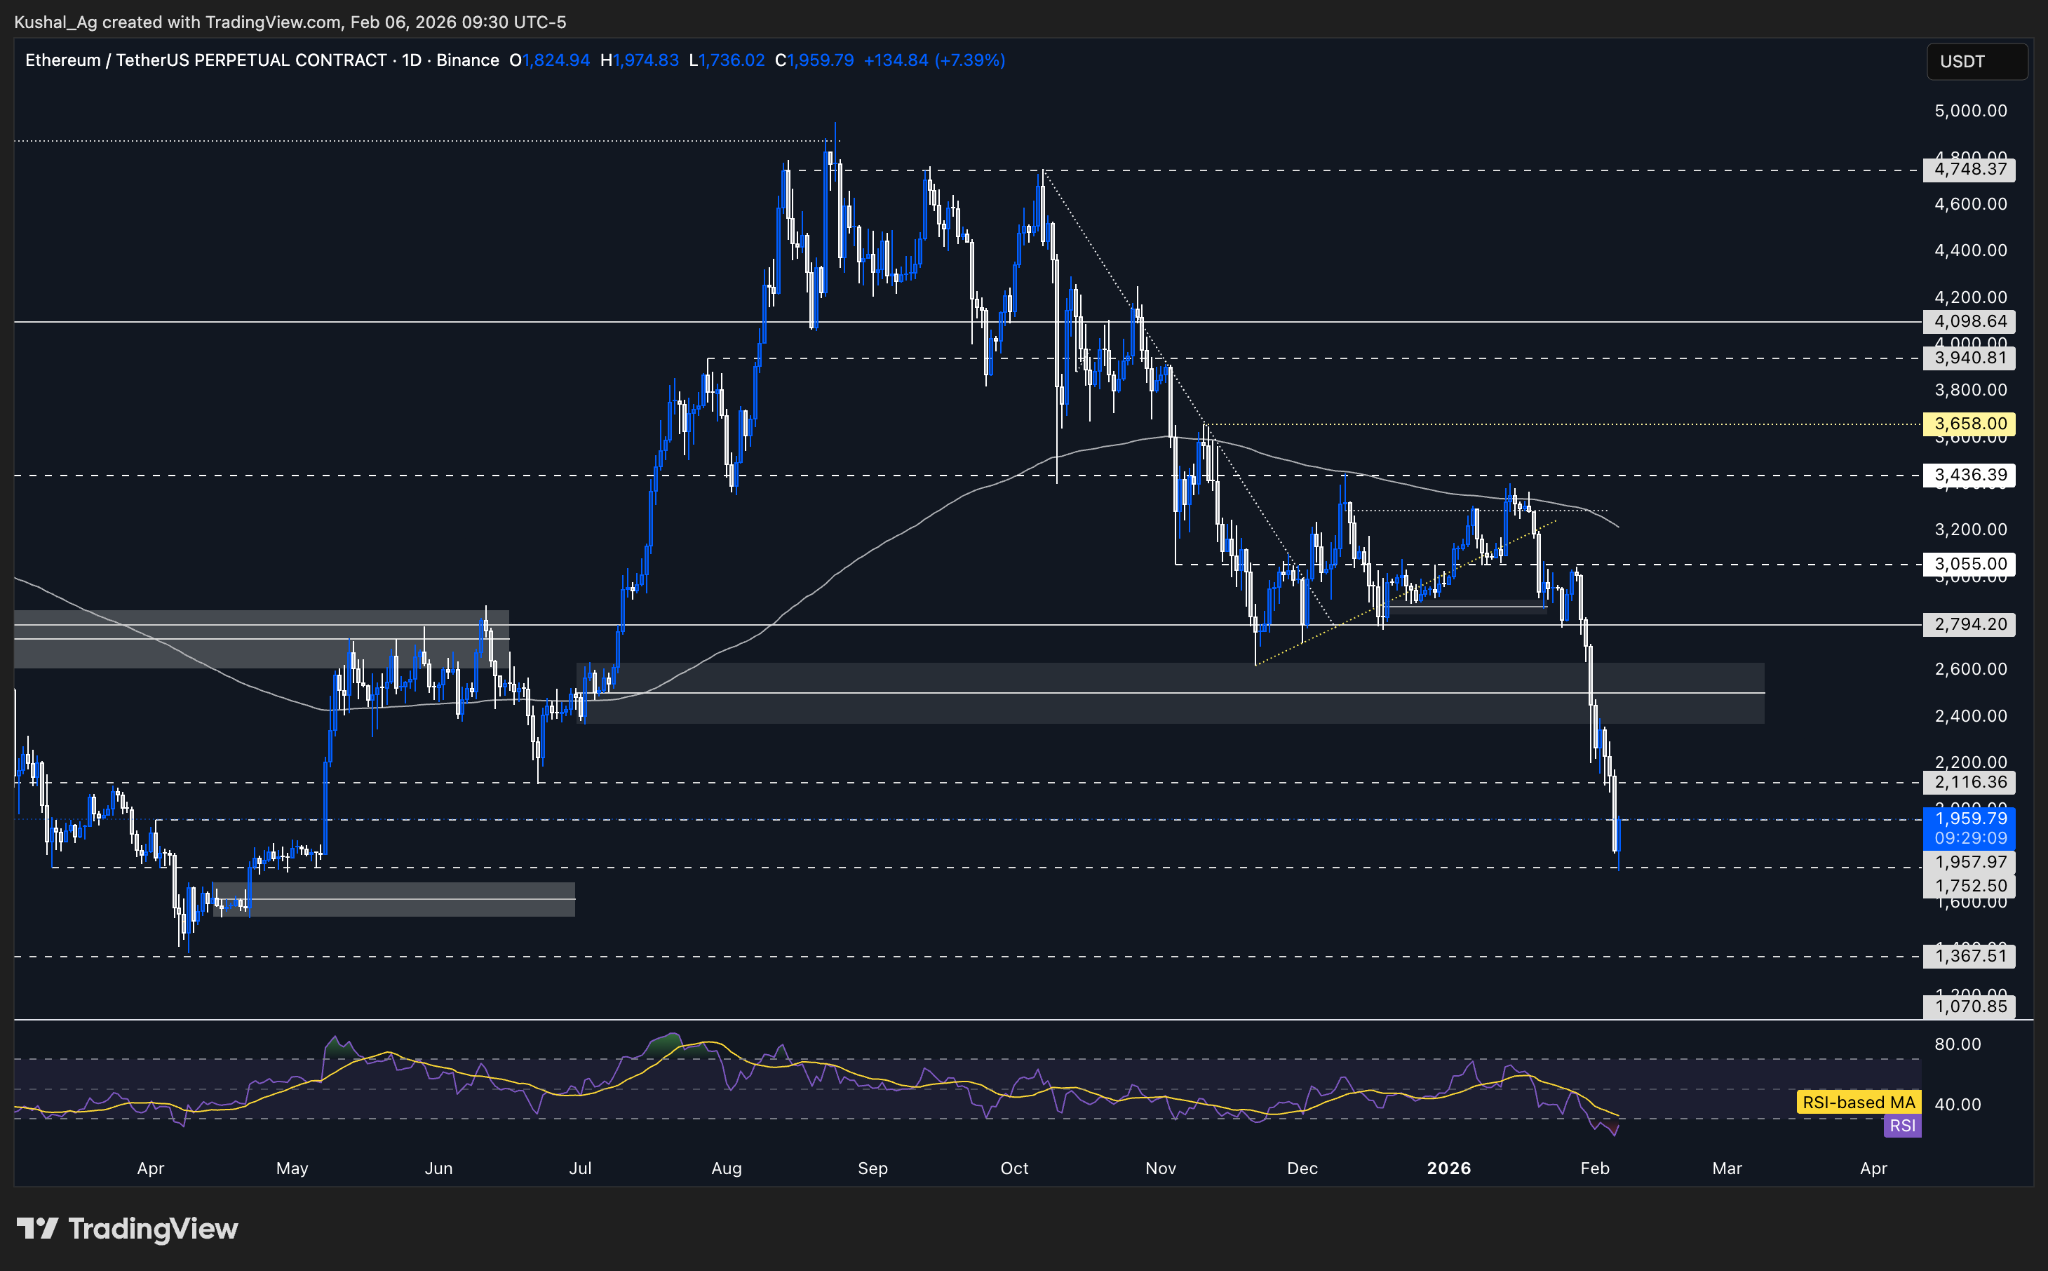
Task: Select the 4,748.37 price level label
Action: click(x=1969, y=169)
